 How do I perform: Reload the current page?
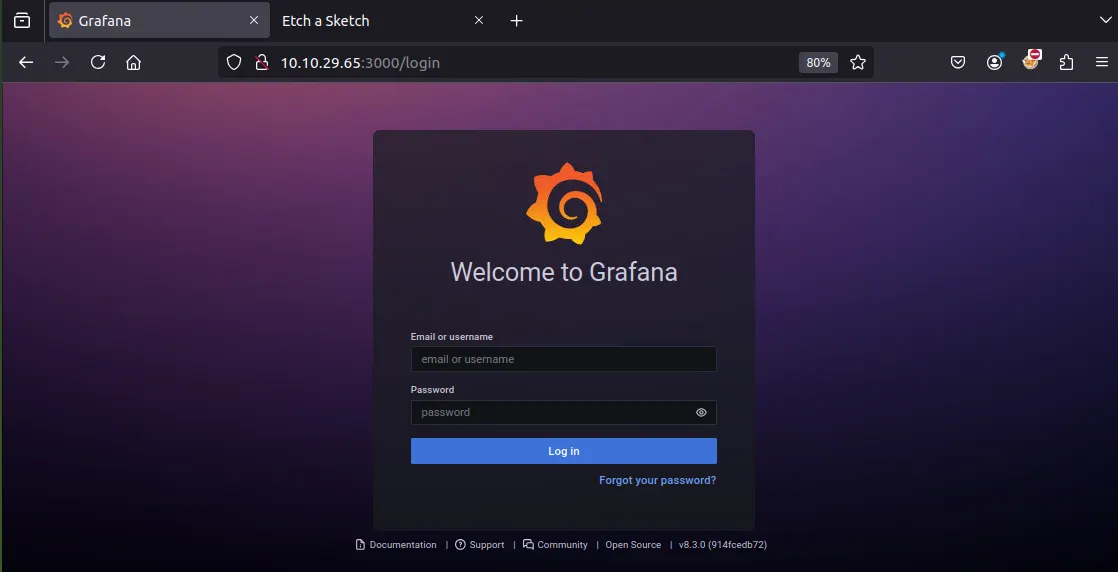[98, 62]
